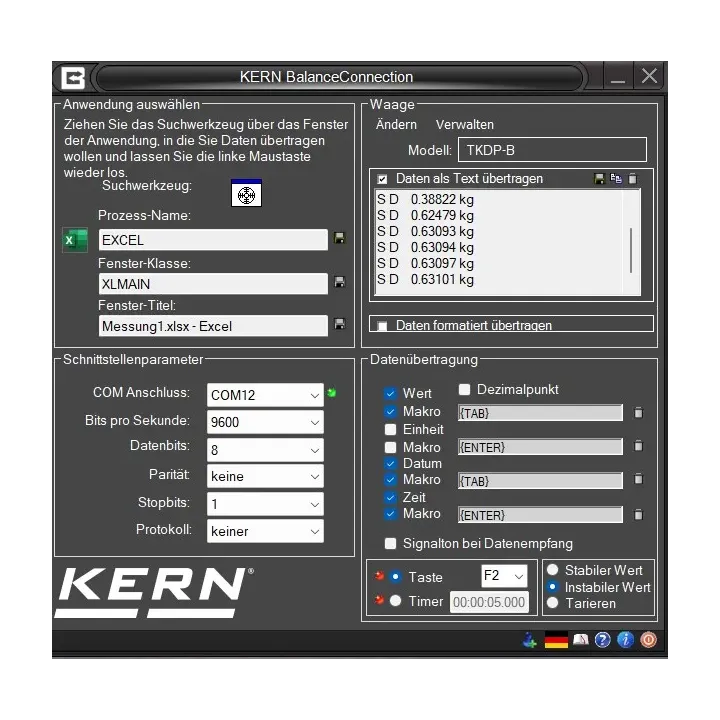
Task: Select the Timer radio button
Action: tap(395, 601)
